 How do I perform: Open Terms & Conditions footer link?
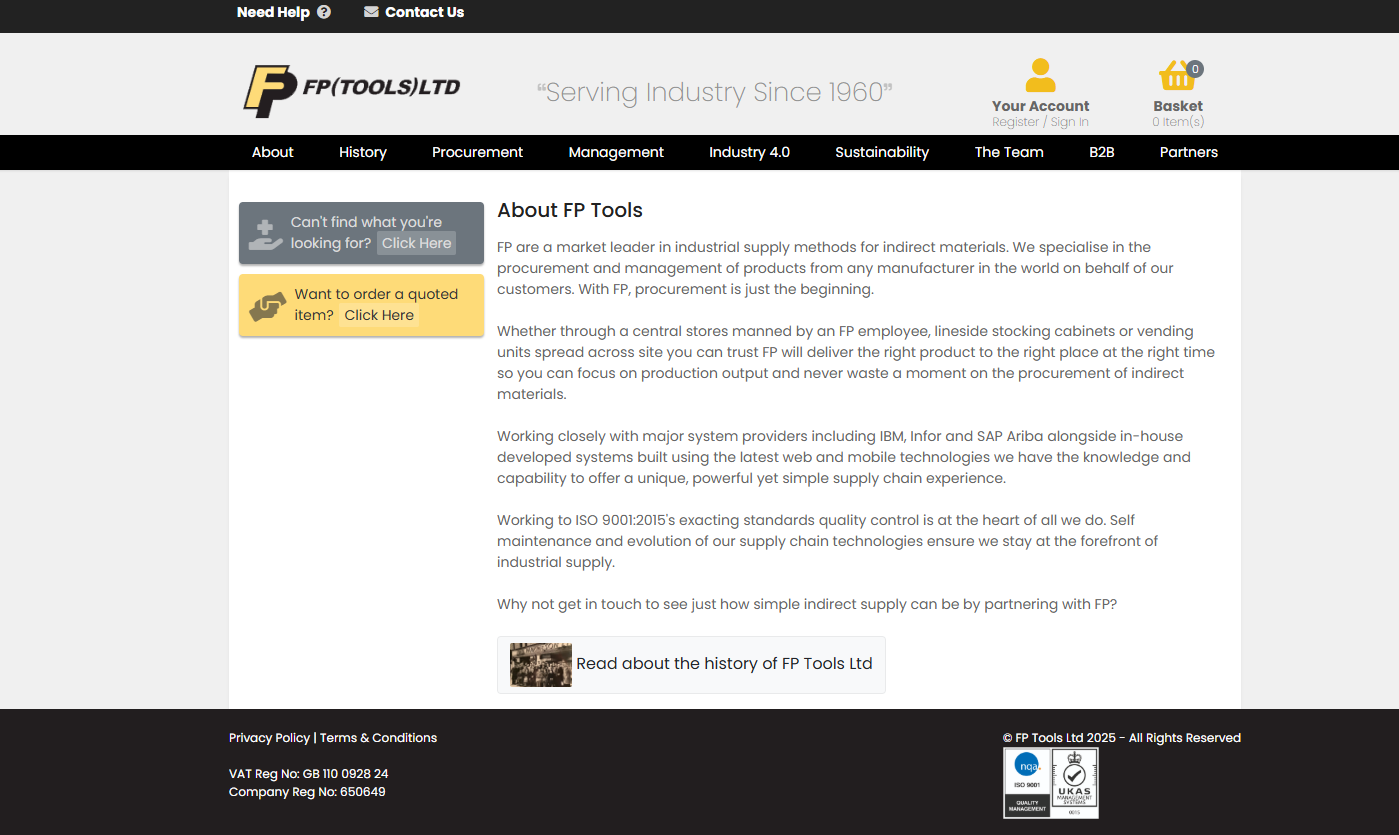click(x=378, y=738)
